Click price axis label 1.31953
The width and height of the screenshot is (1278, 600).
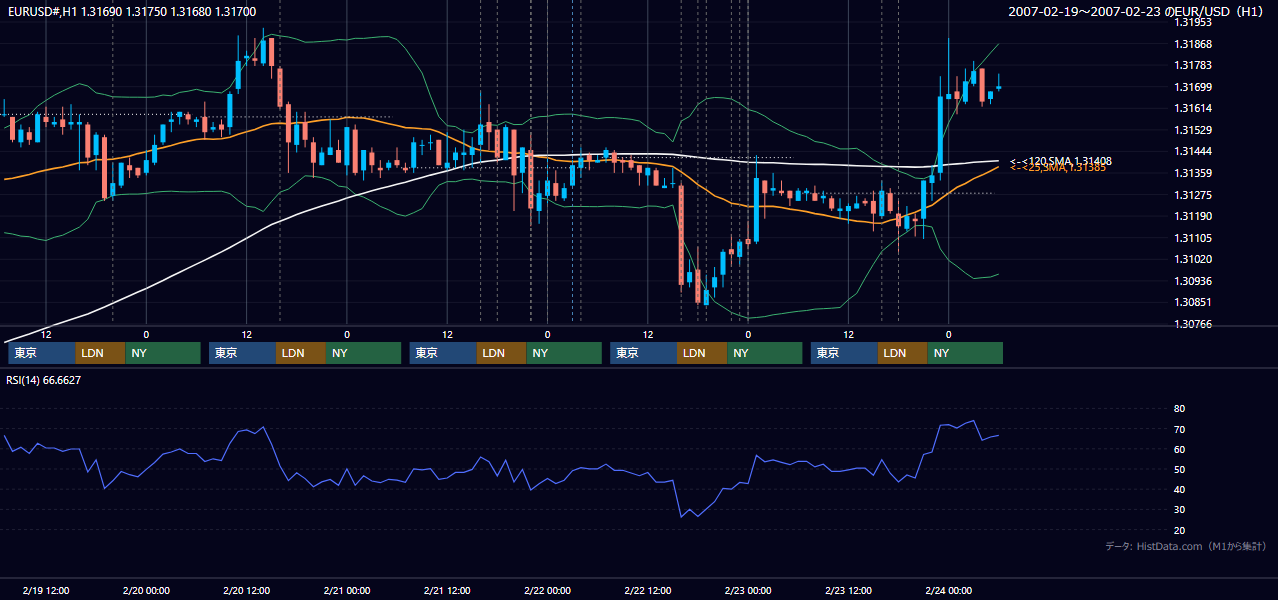point(1193,22)
